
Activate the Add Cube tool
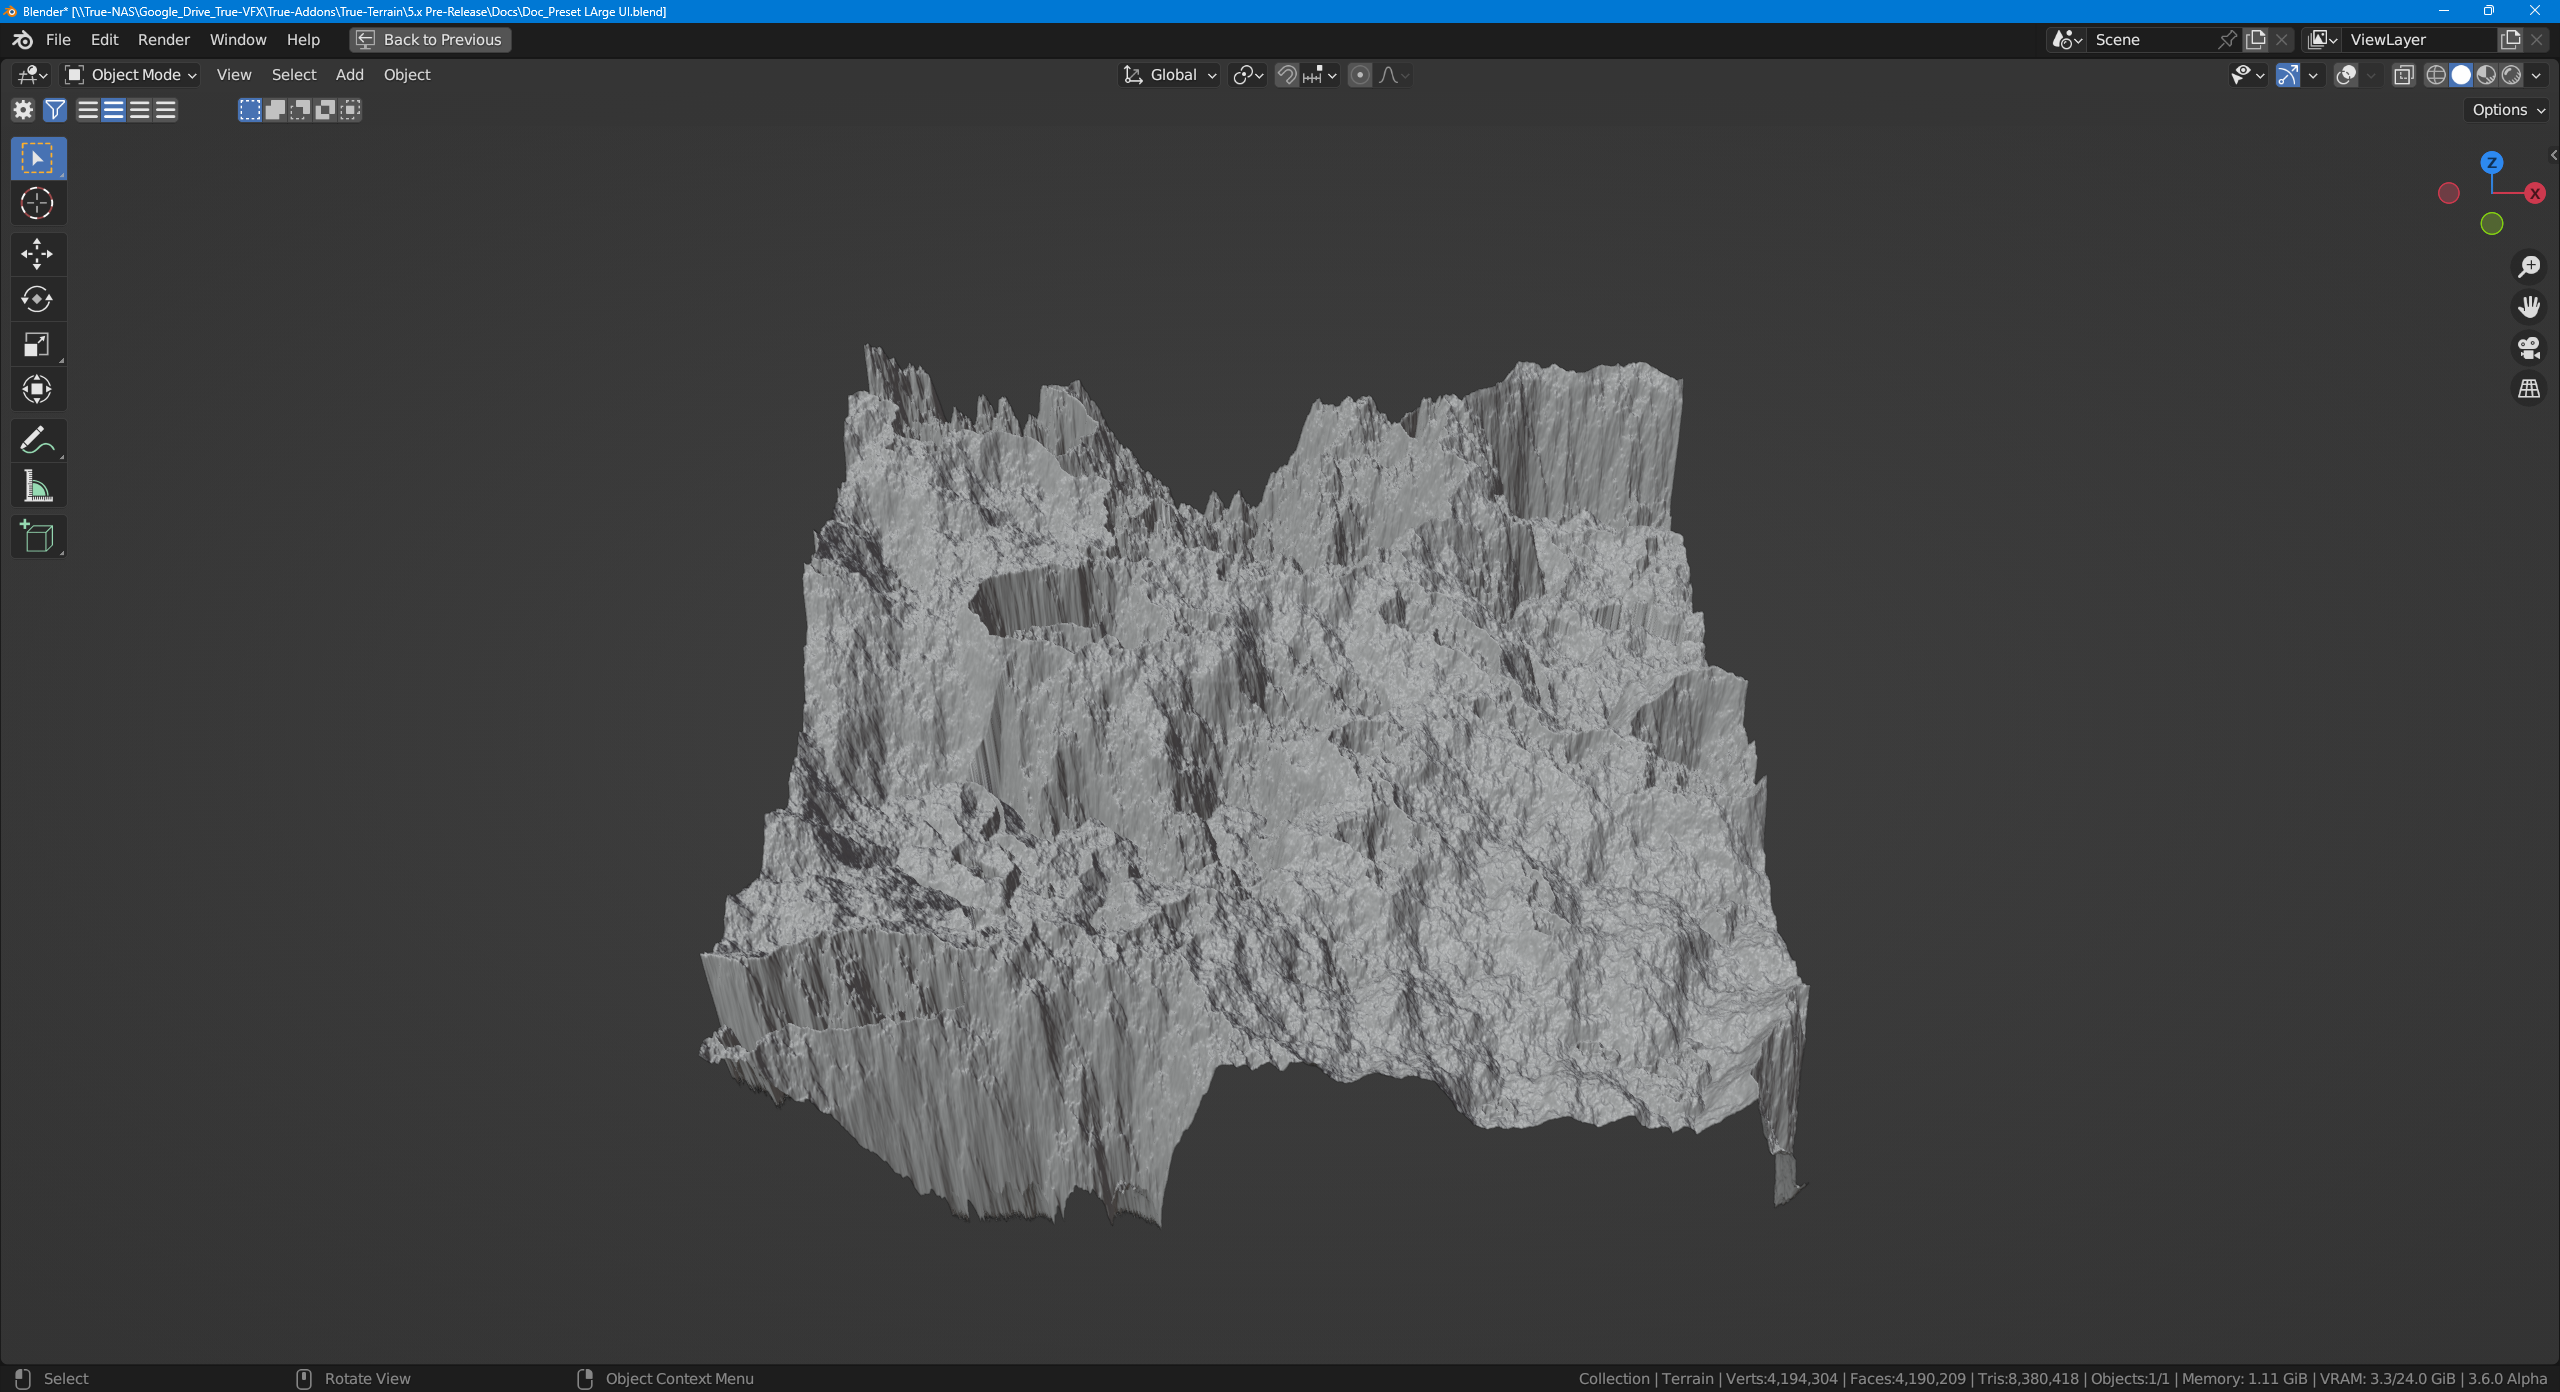(x=37, y=537)
